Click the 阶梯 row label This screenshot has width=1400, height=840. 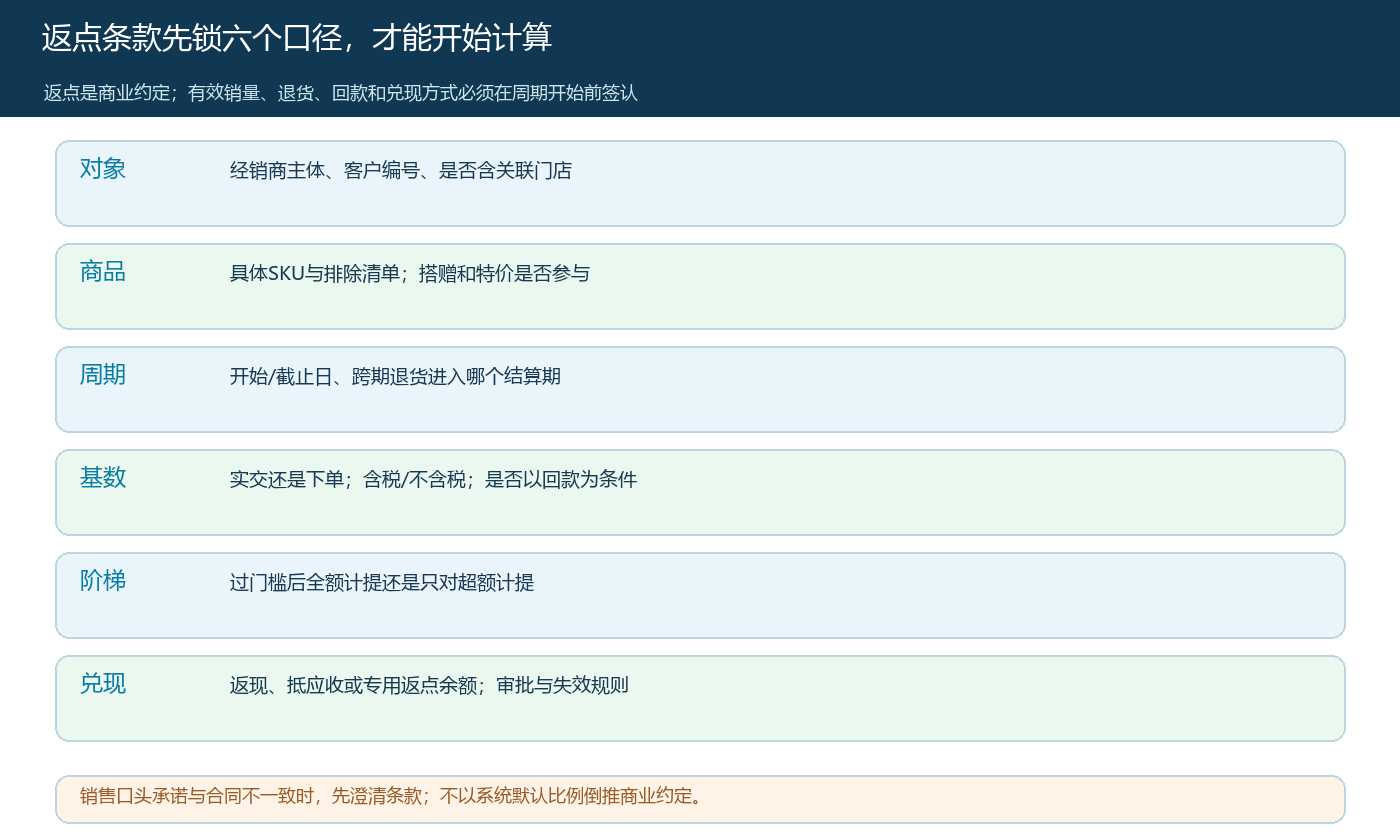click(x=103, y=581)
